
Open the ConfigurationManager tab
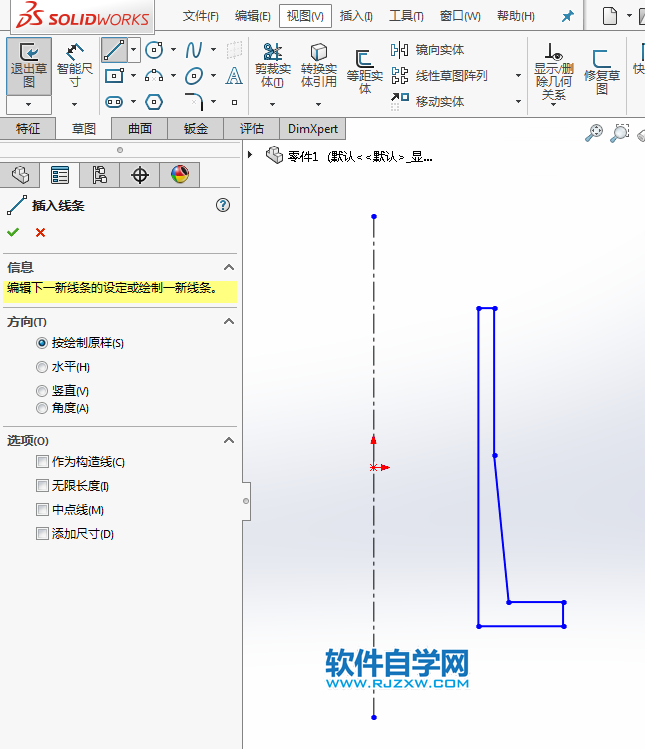(99, 175)
